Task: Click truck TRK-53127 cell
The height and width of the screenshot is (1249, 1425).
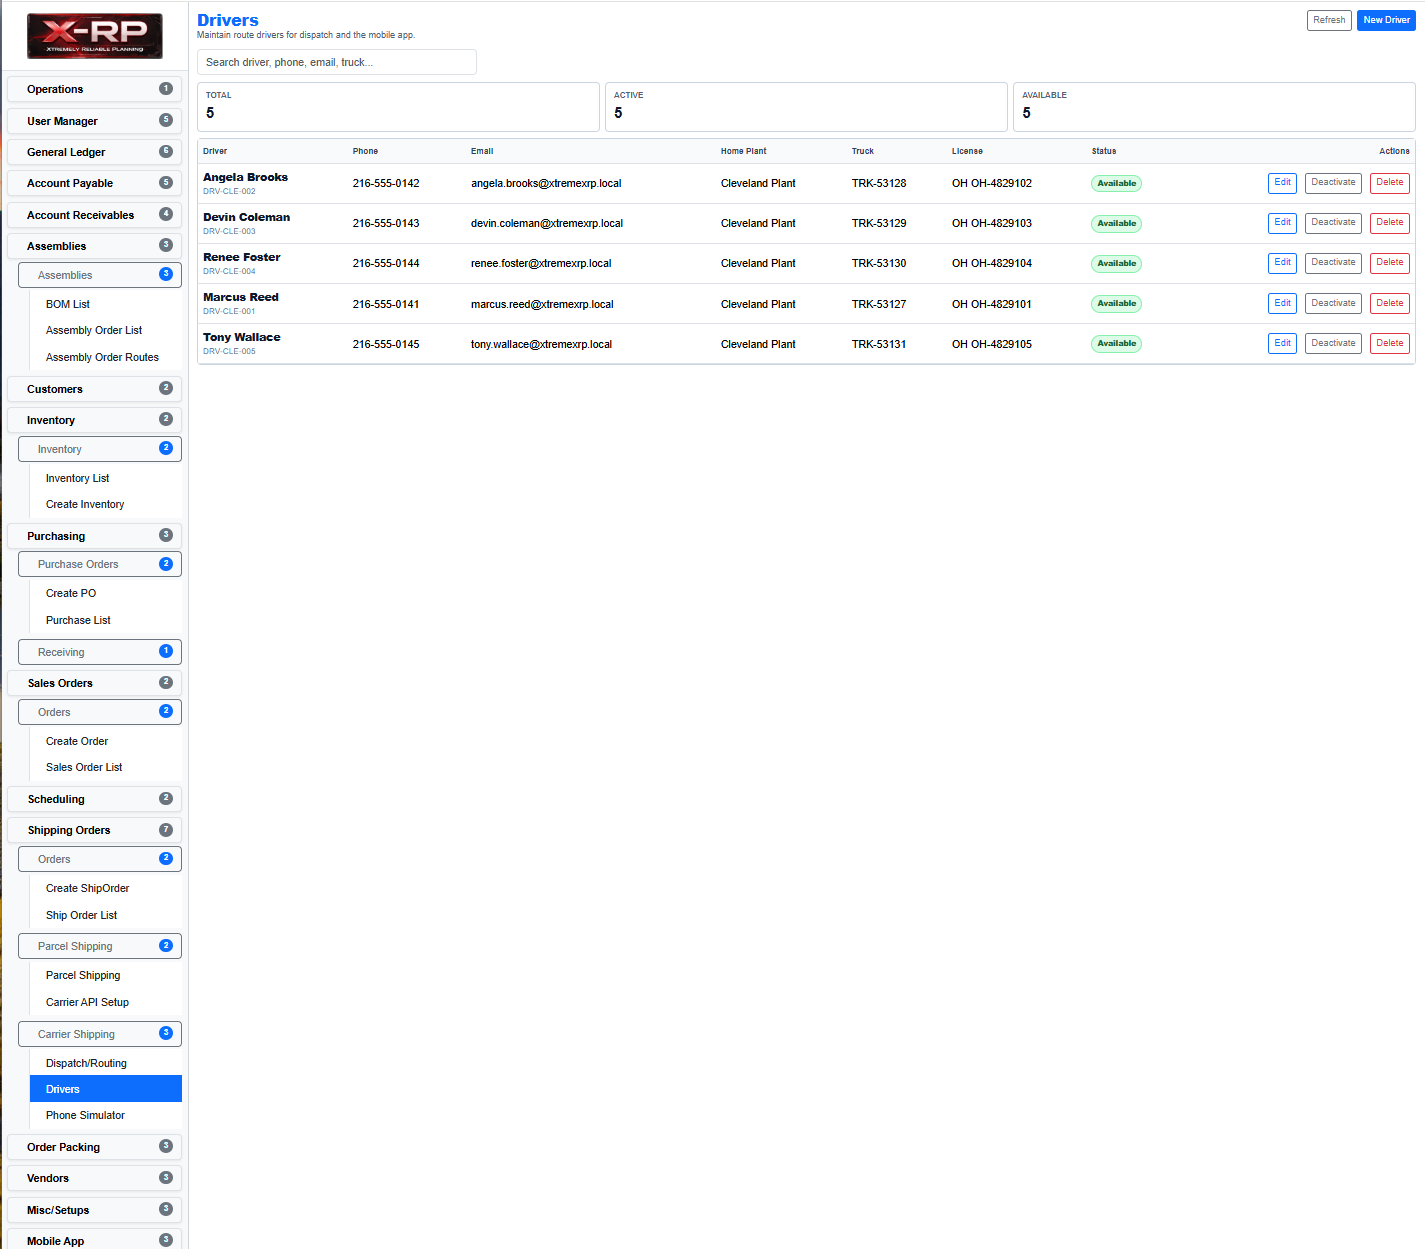Action: (879, 304)
